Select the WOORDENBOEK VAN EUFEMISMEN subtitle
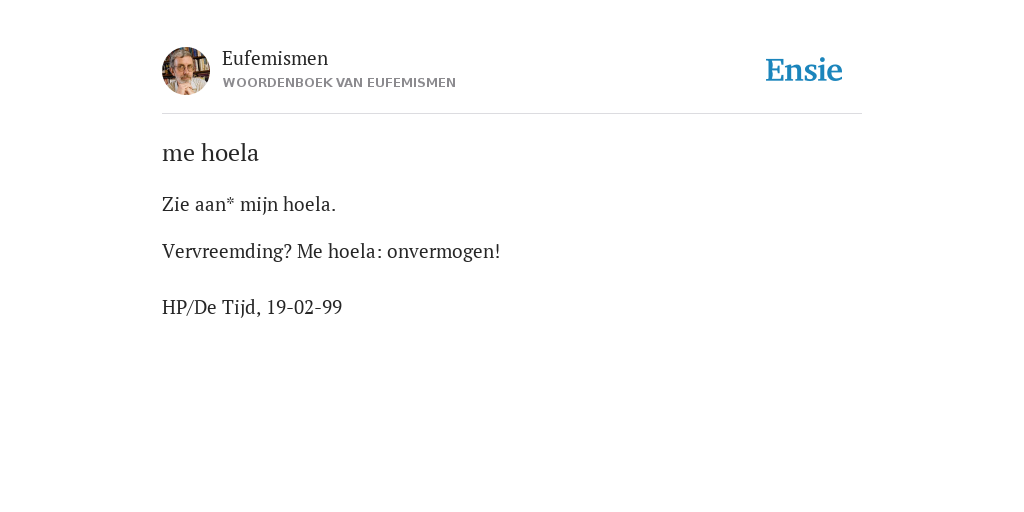 pyautogui.click(x=339, y=83)
